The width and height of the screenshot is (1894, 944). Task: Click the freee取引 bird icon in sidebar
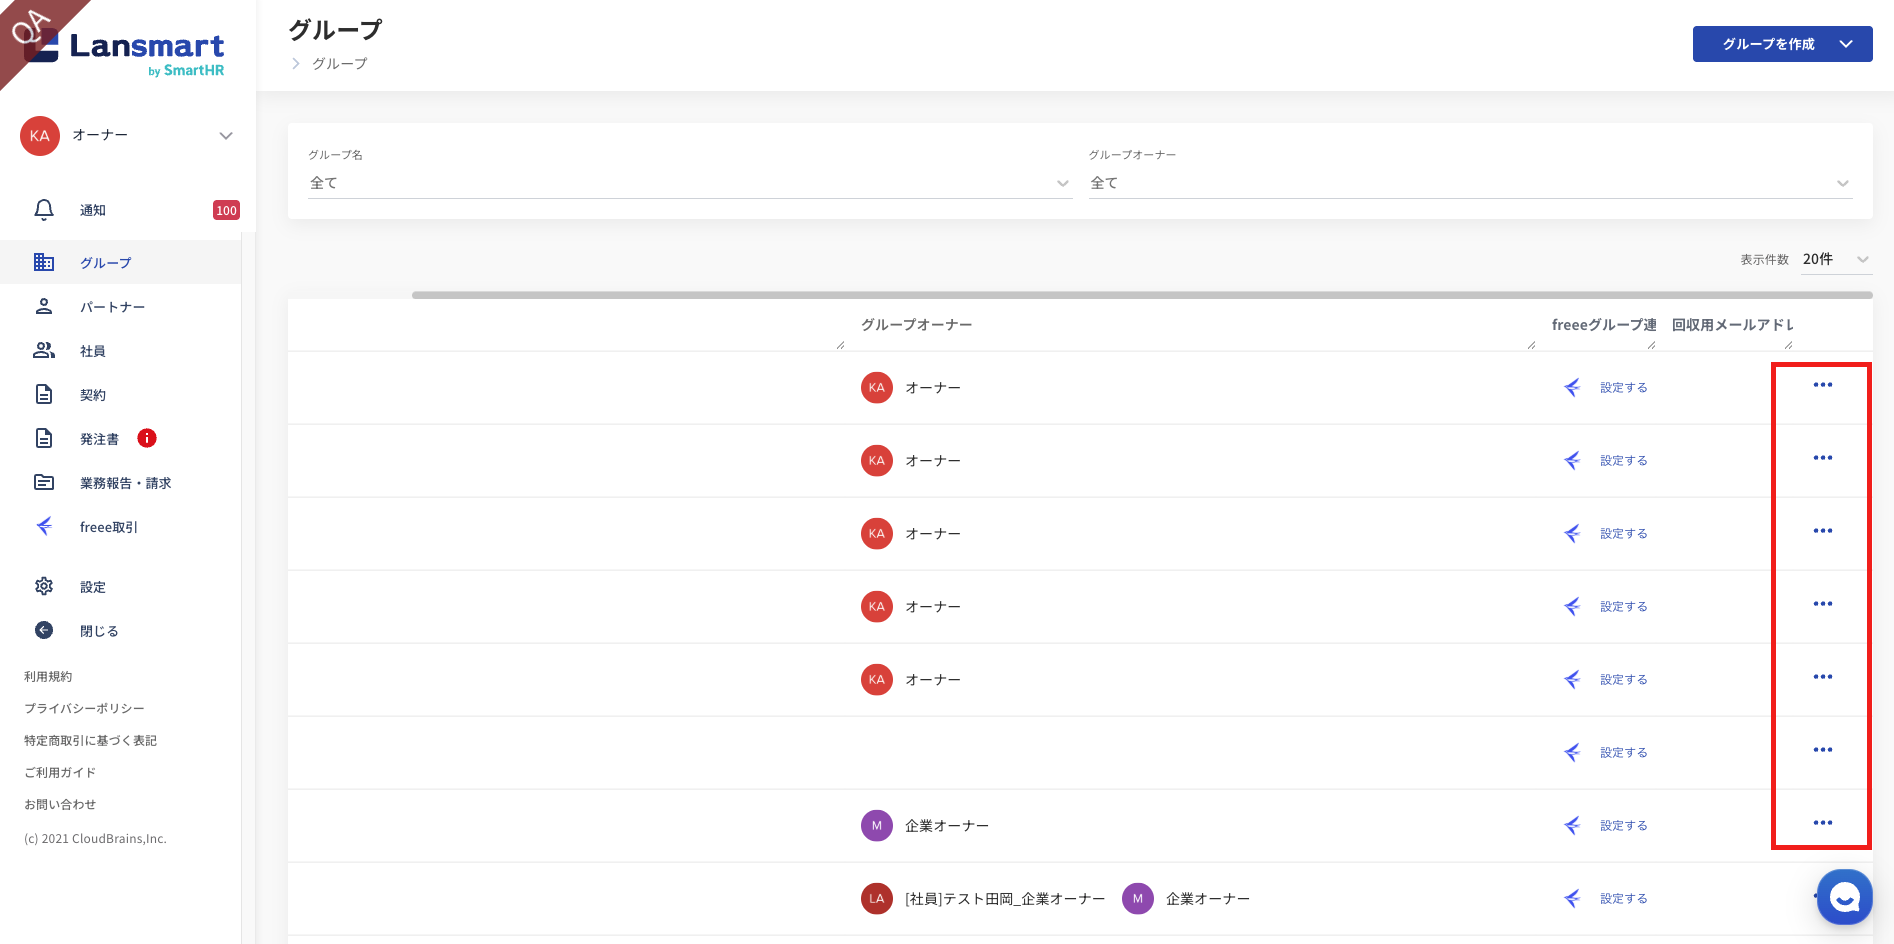click(44, 526)
